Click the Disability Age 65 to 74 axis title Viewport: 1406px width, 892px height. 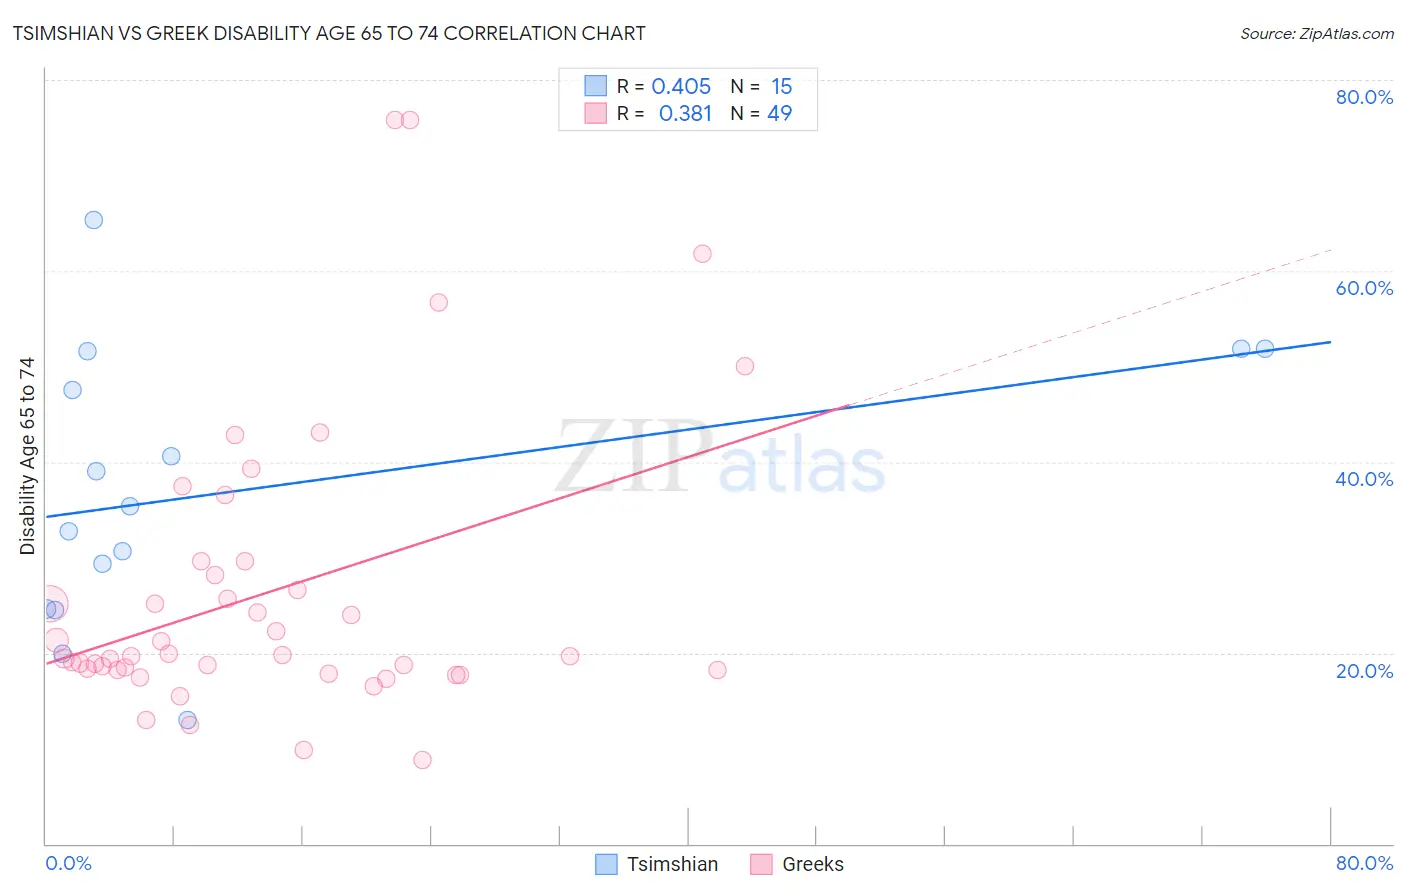pyautogui.click(x=27, y=456)
